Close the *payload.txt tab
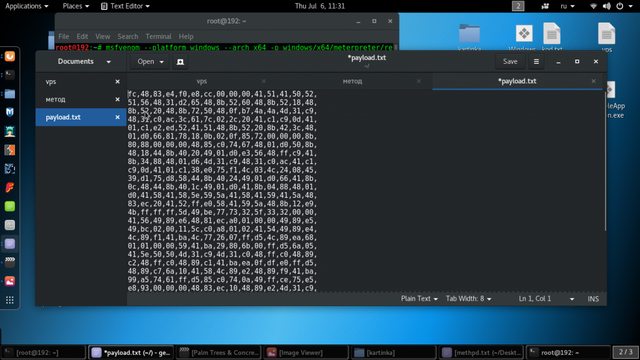 click(x=593, y=81)
